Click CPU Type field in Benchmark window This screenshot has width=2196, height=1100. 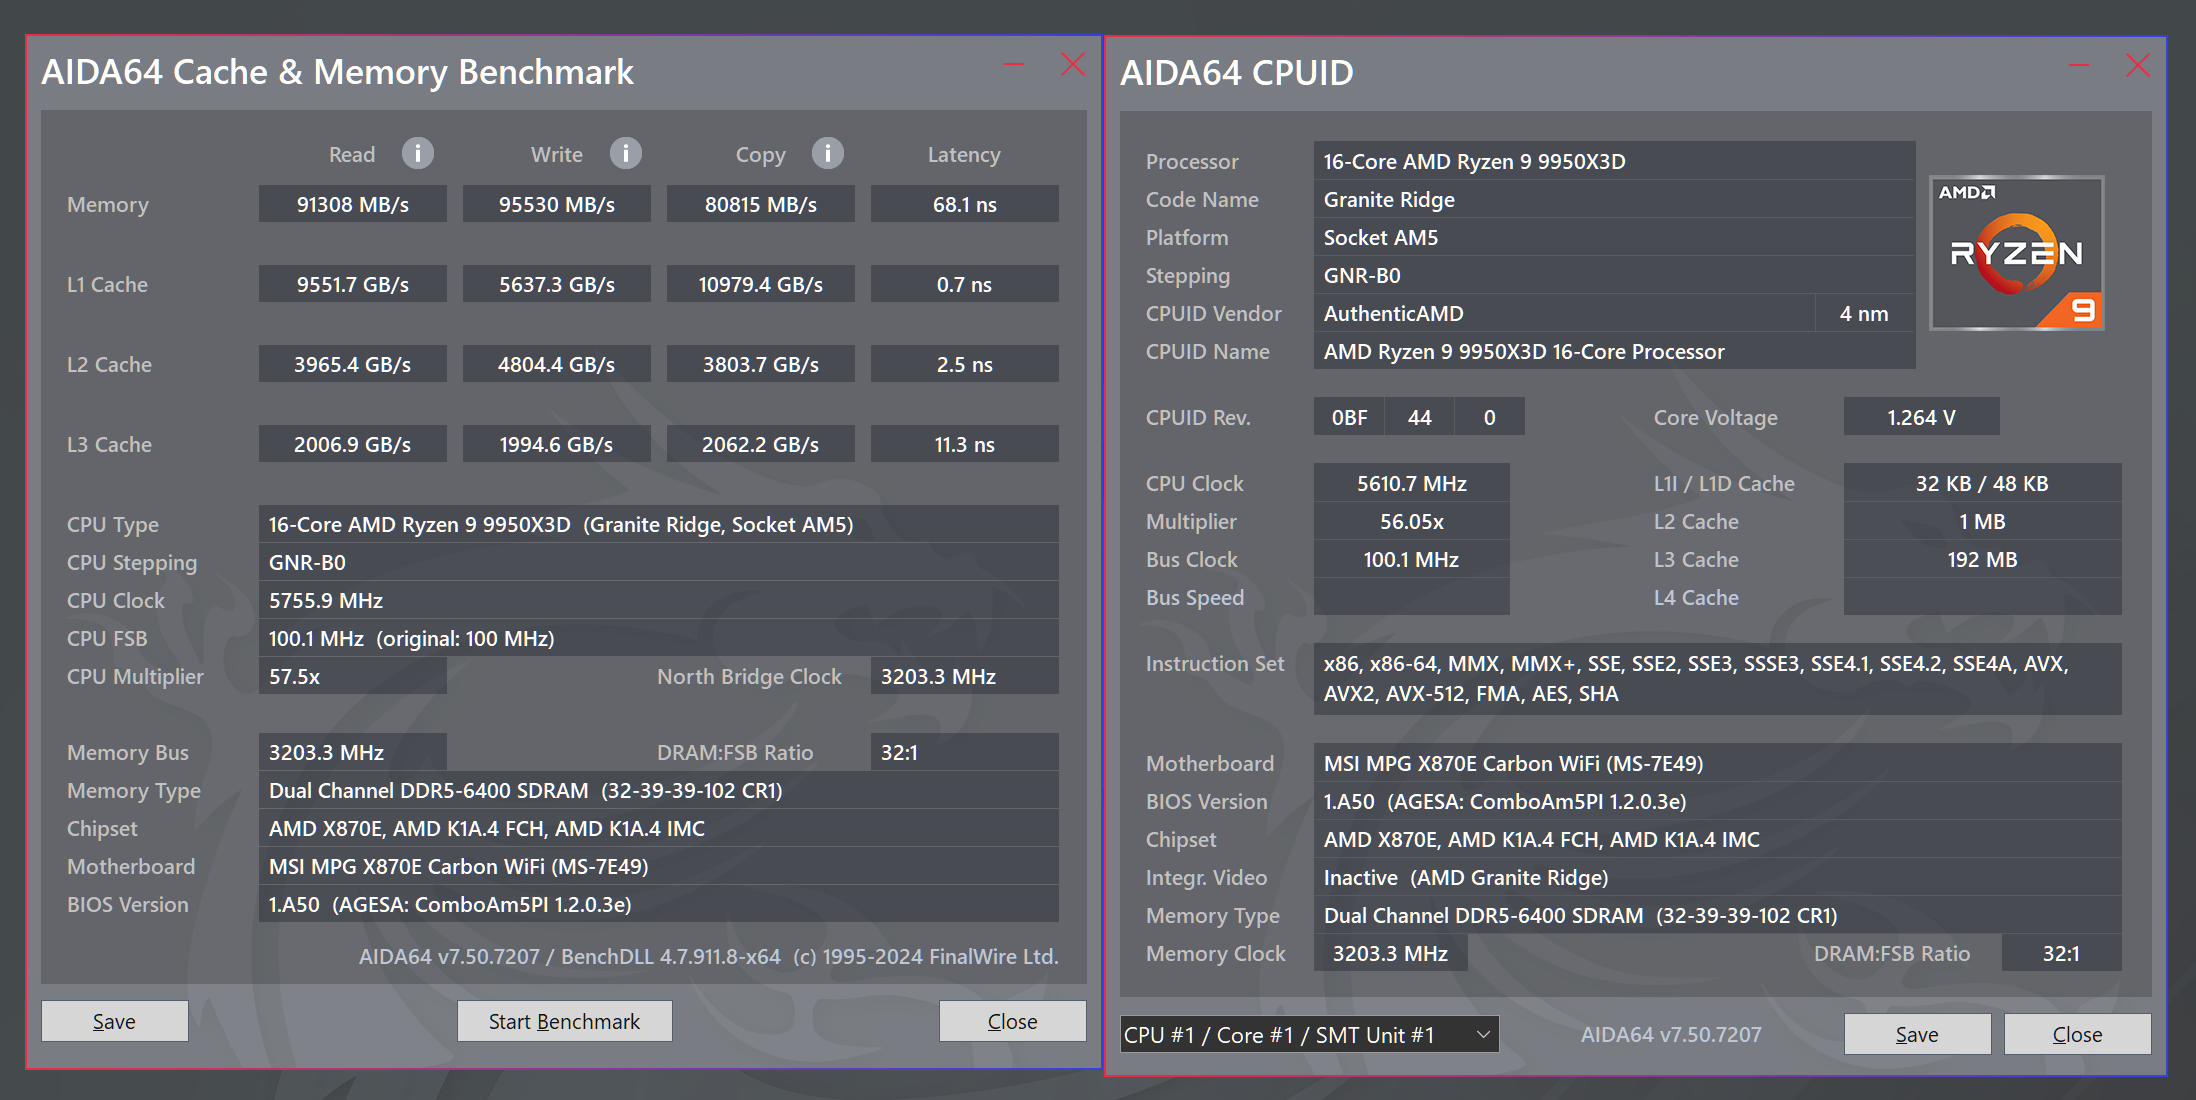[658, 524]
